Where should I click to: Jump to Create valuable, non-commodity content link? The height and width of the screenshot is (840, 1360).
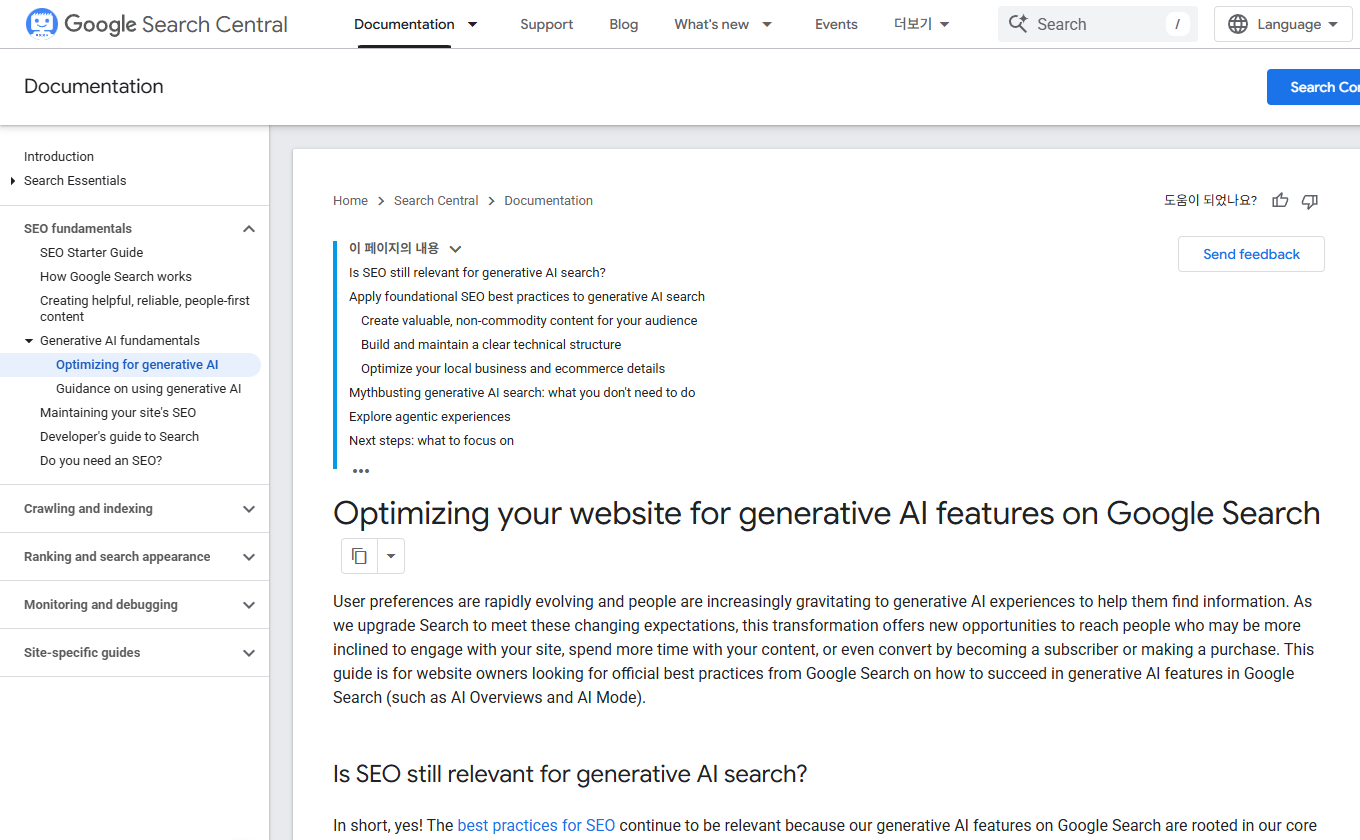tap(529, 321)
